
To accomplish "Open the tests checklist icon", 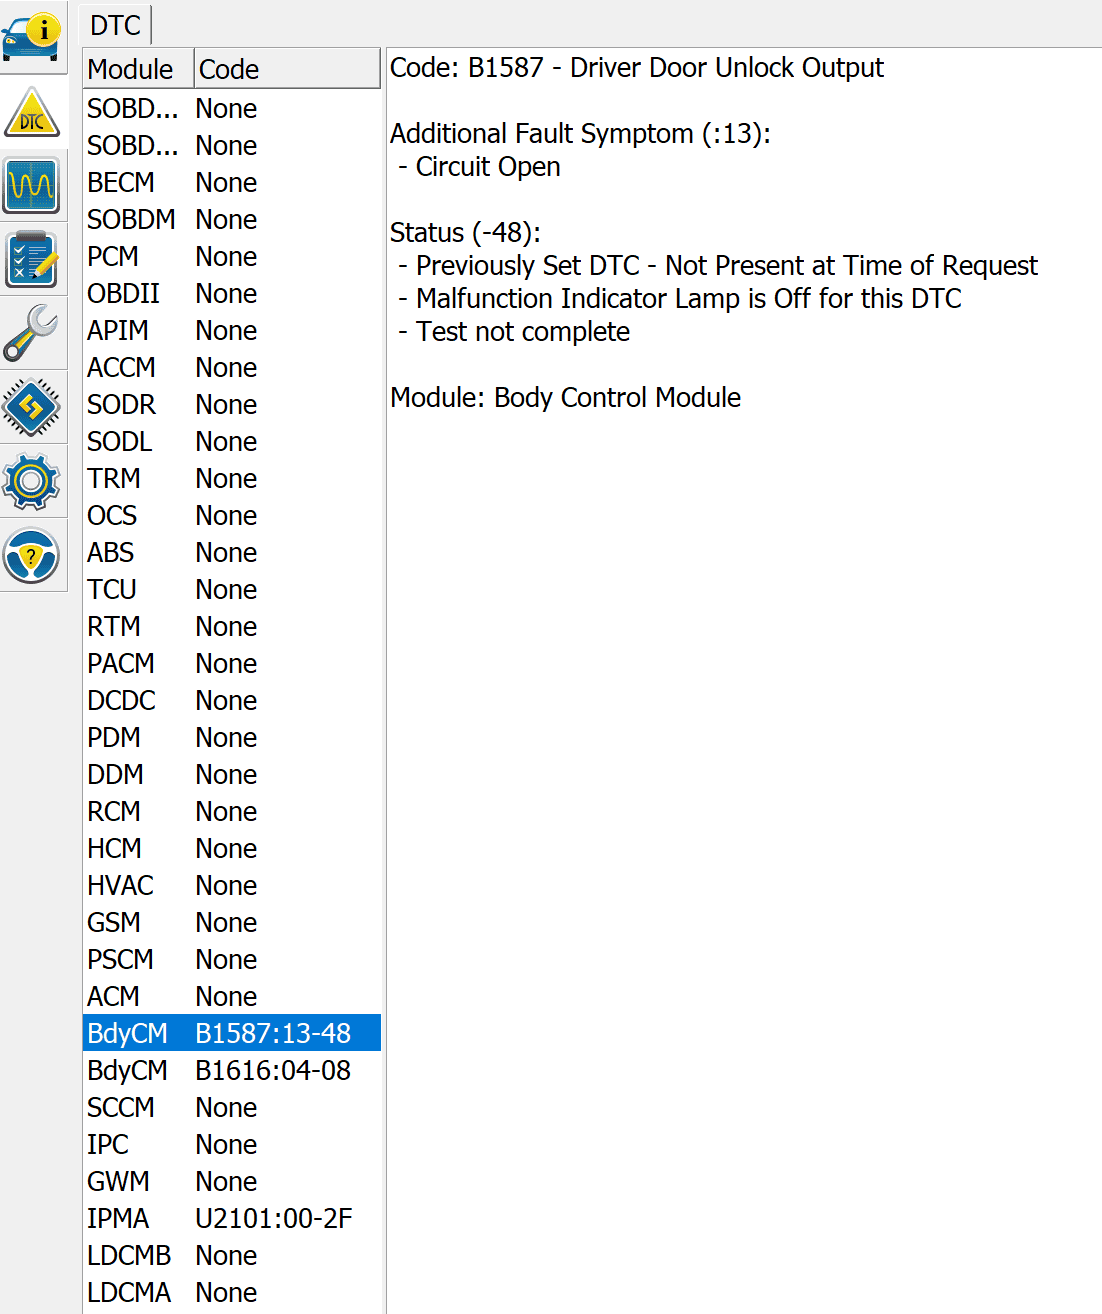I will point(32,259).
